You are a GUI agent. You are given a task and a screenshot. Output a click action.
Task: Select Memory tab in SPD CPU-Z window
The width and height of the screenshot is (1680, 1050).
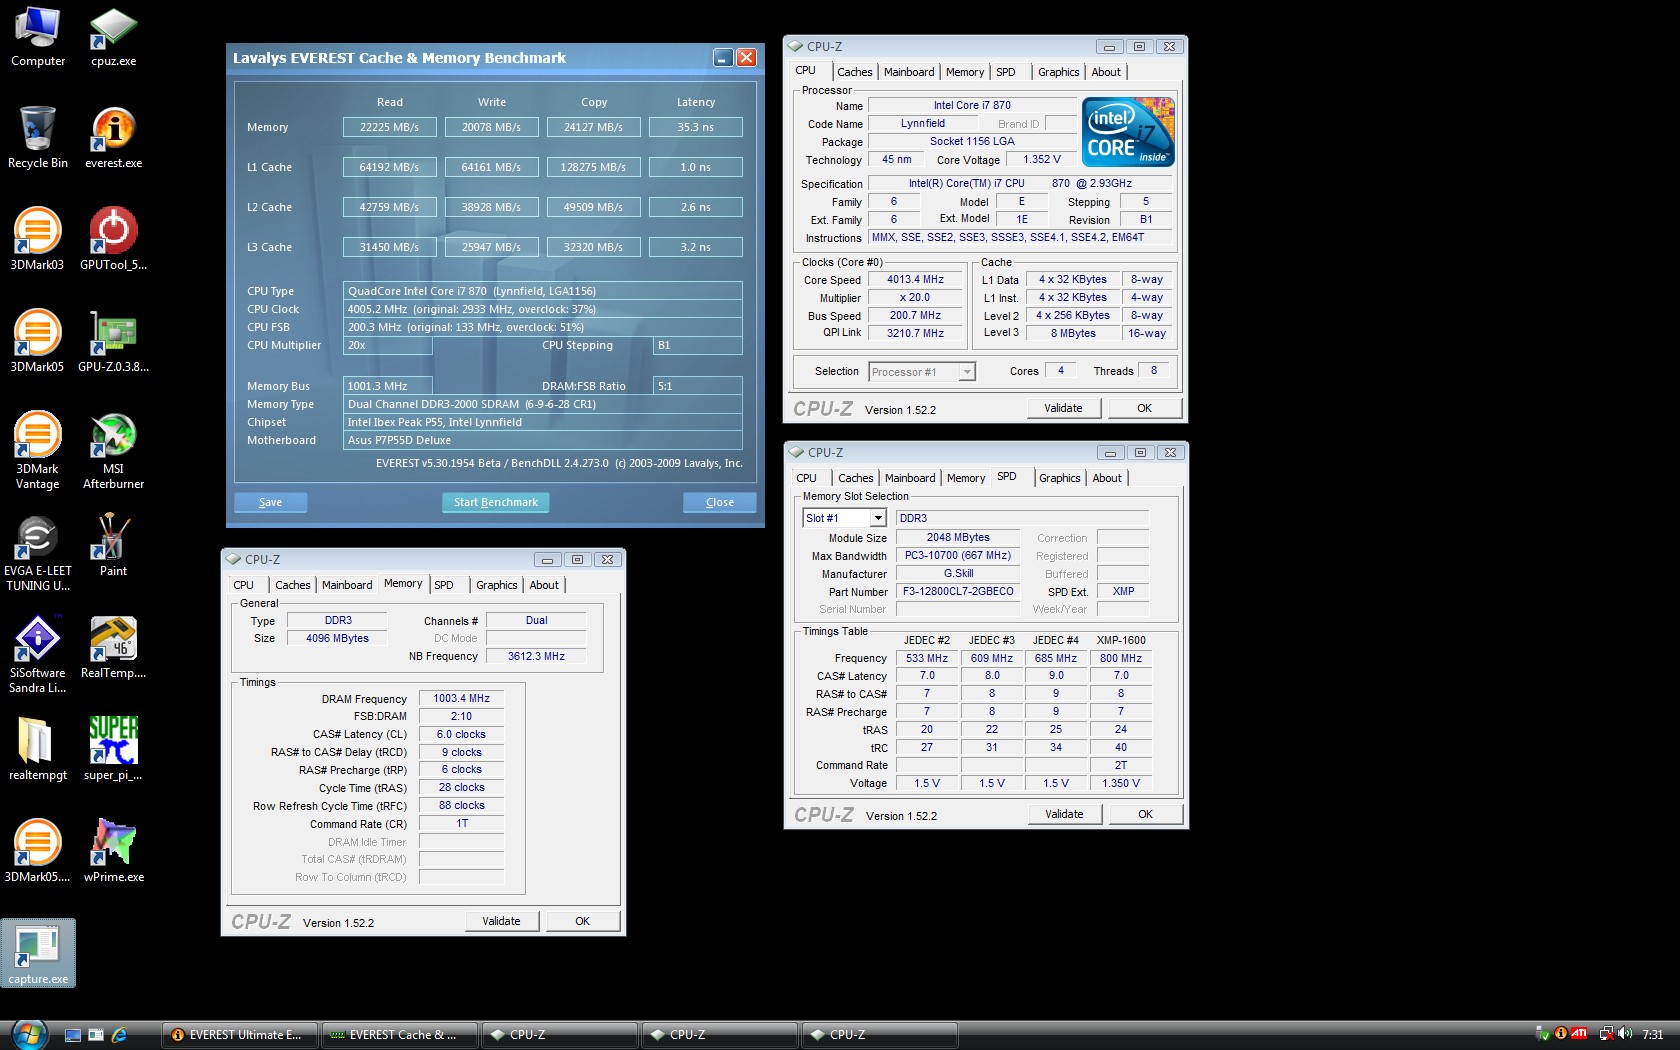(x=966, y=478)
